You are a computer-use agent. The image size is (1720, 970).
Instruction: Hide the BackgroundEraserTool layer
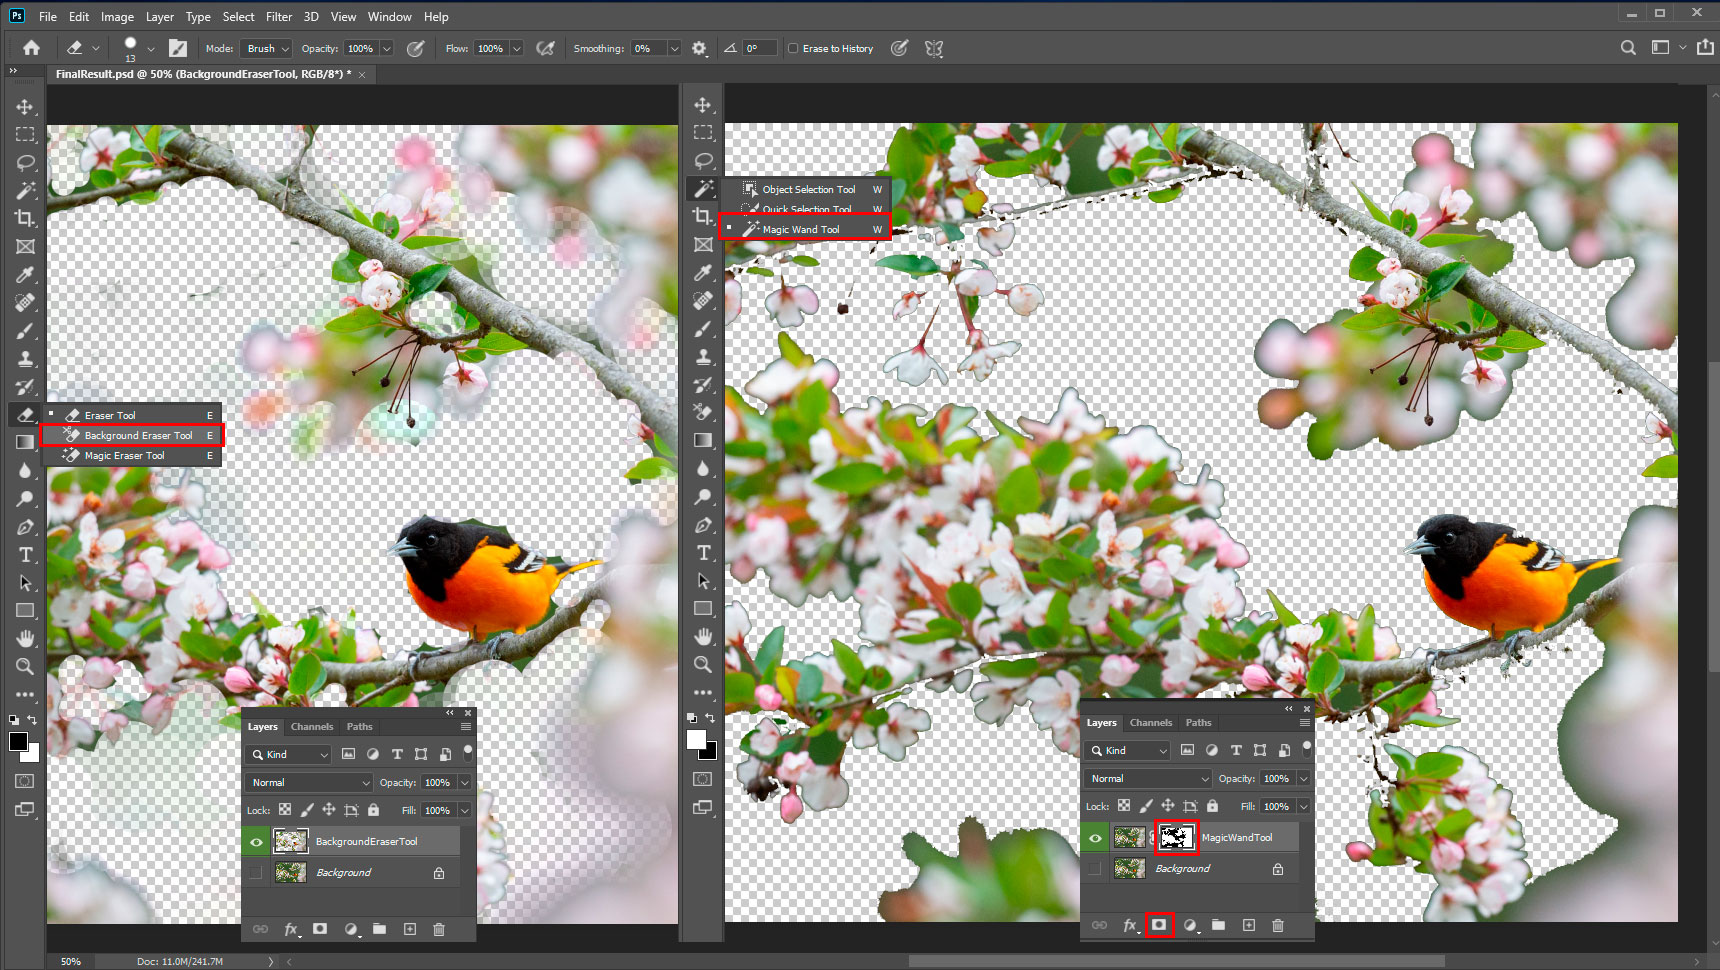(257, 842)
